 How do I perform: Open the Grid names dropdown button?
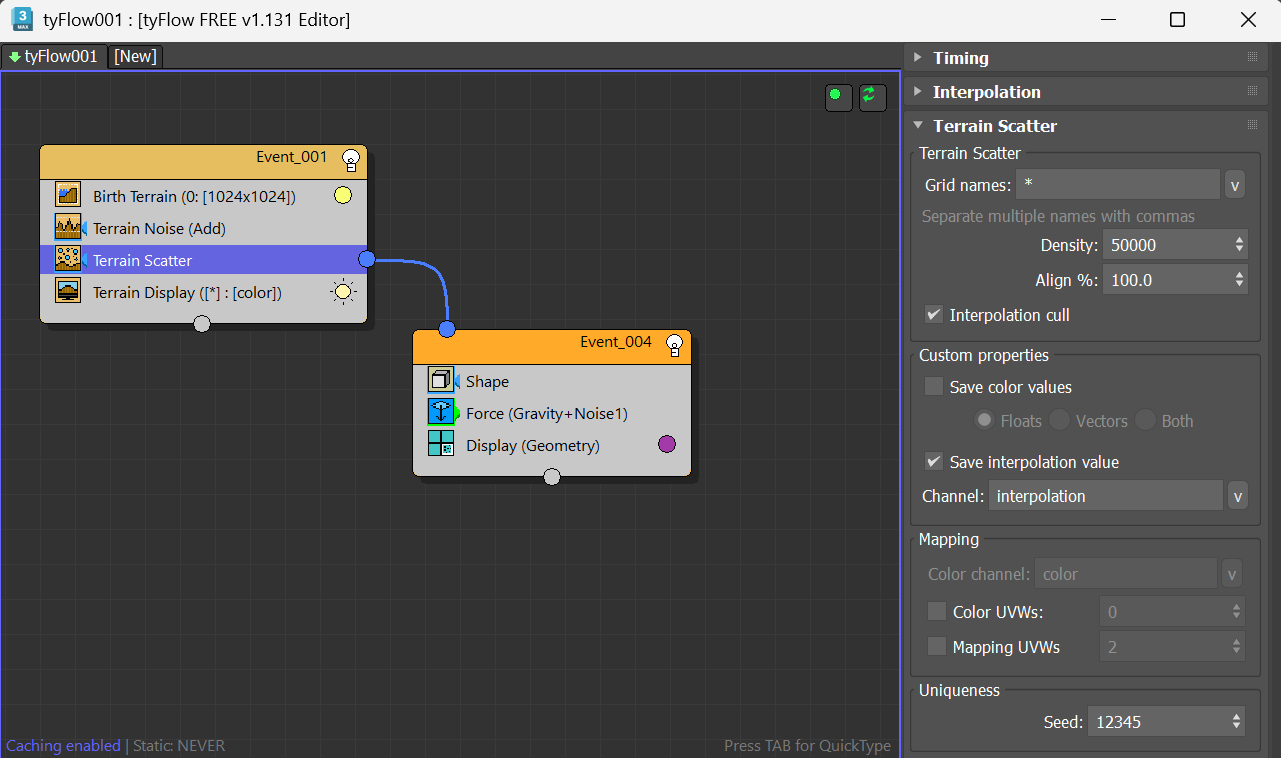click(1235, 185)
